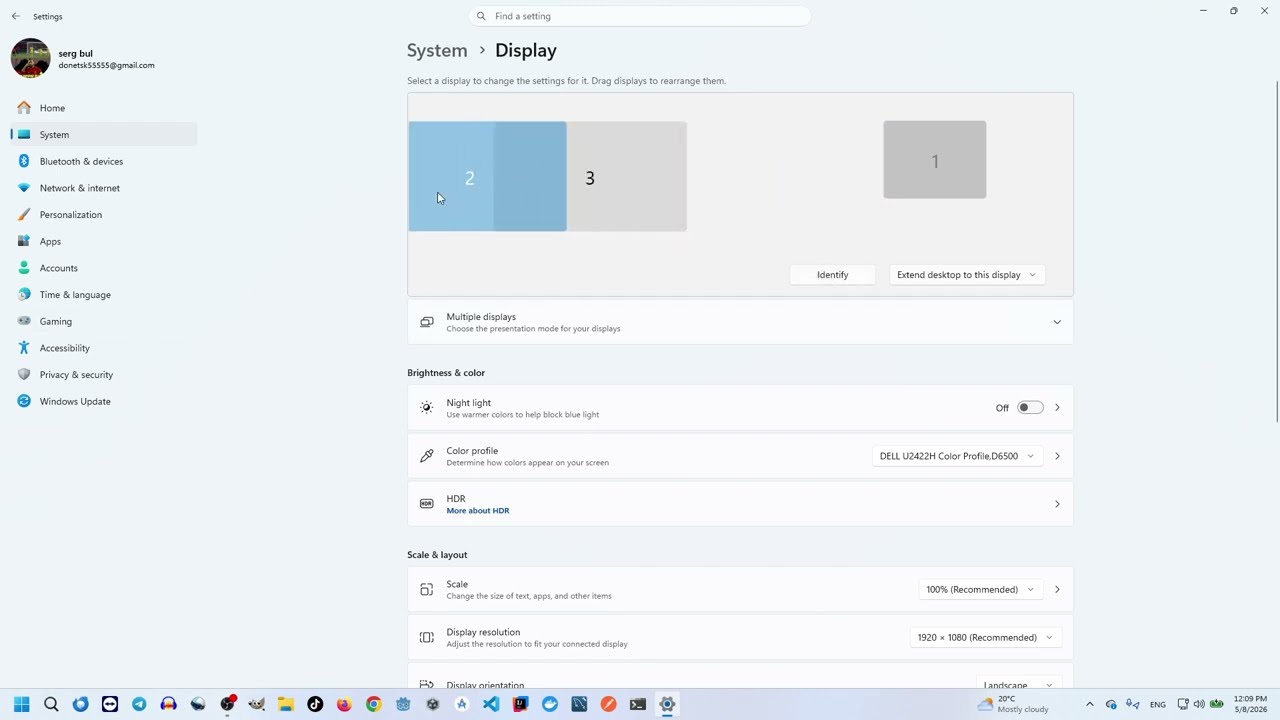Open Time & language settings

pyautogui.click(x=104, y=294)
